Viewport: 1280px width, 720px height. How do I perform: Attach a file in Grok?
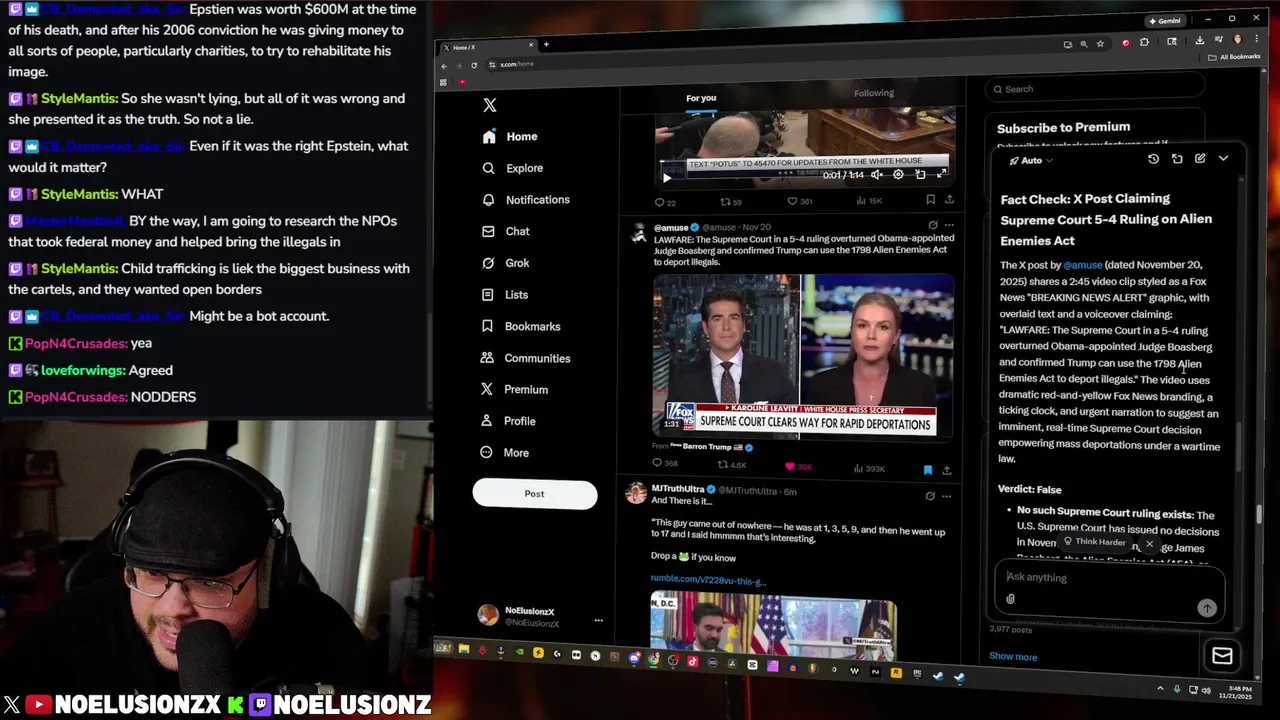point(1010,599)
